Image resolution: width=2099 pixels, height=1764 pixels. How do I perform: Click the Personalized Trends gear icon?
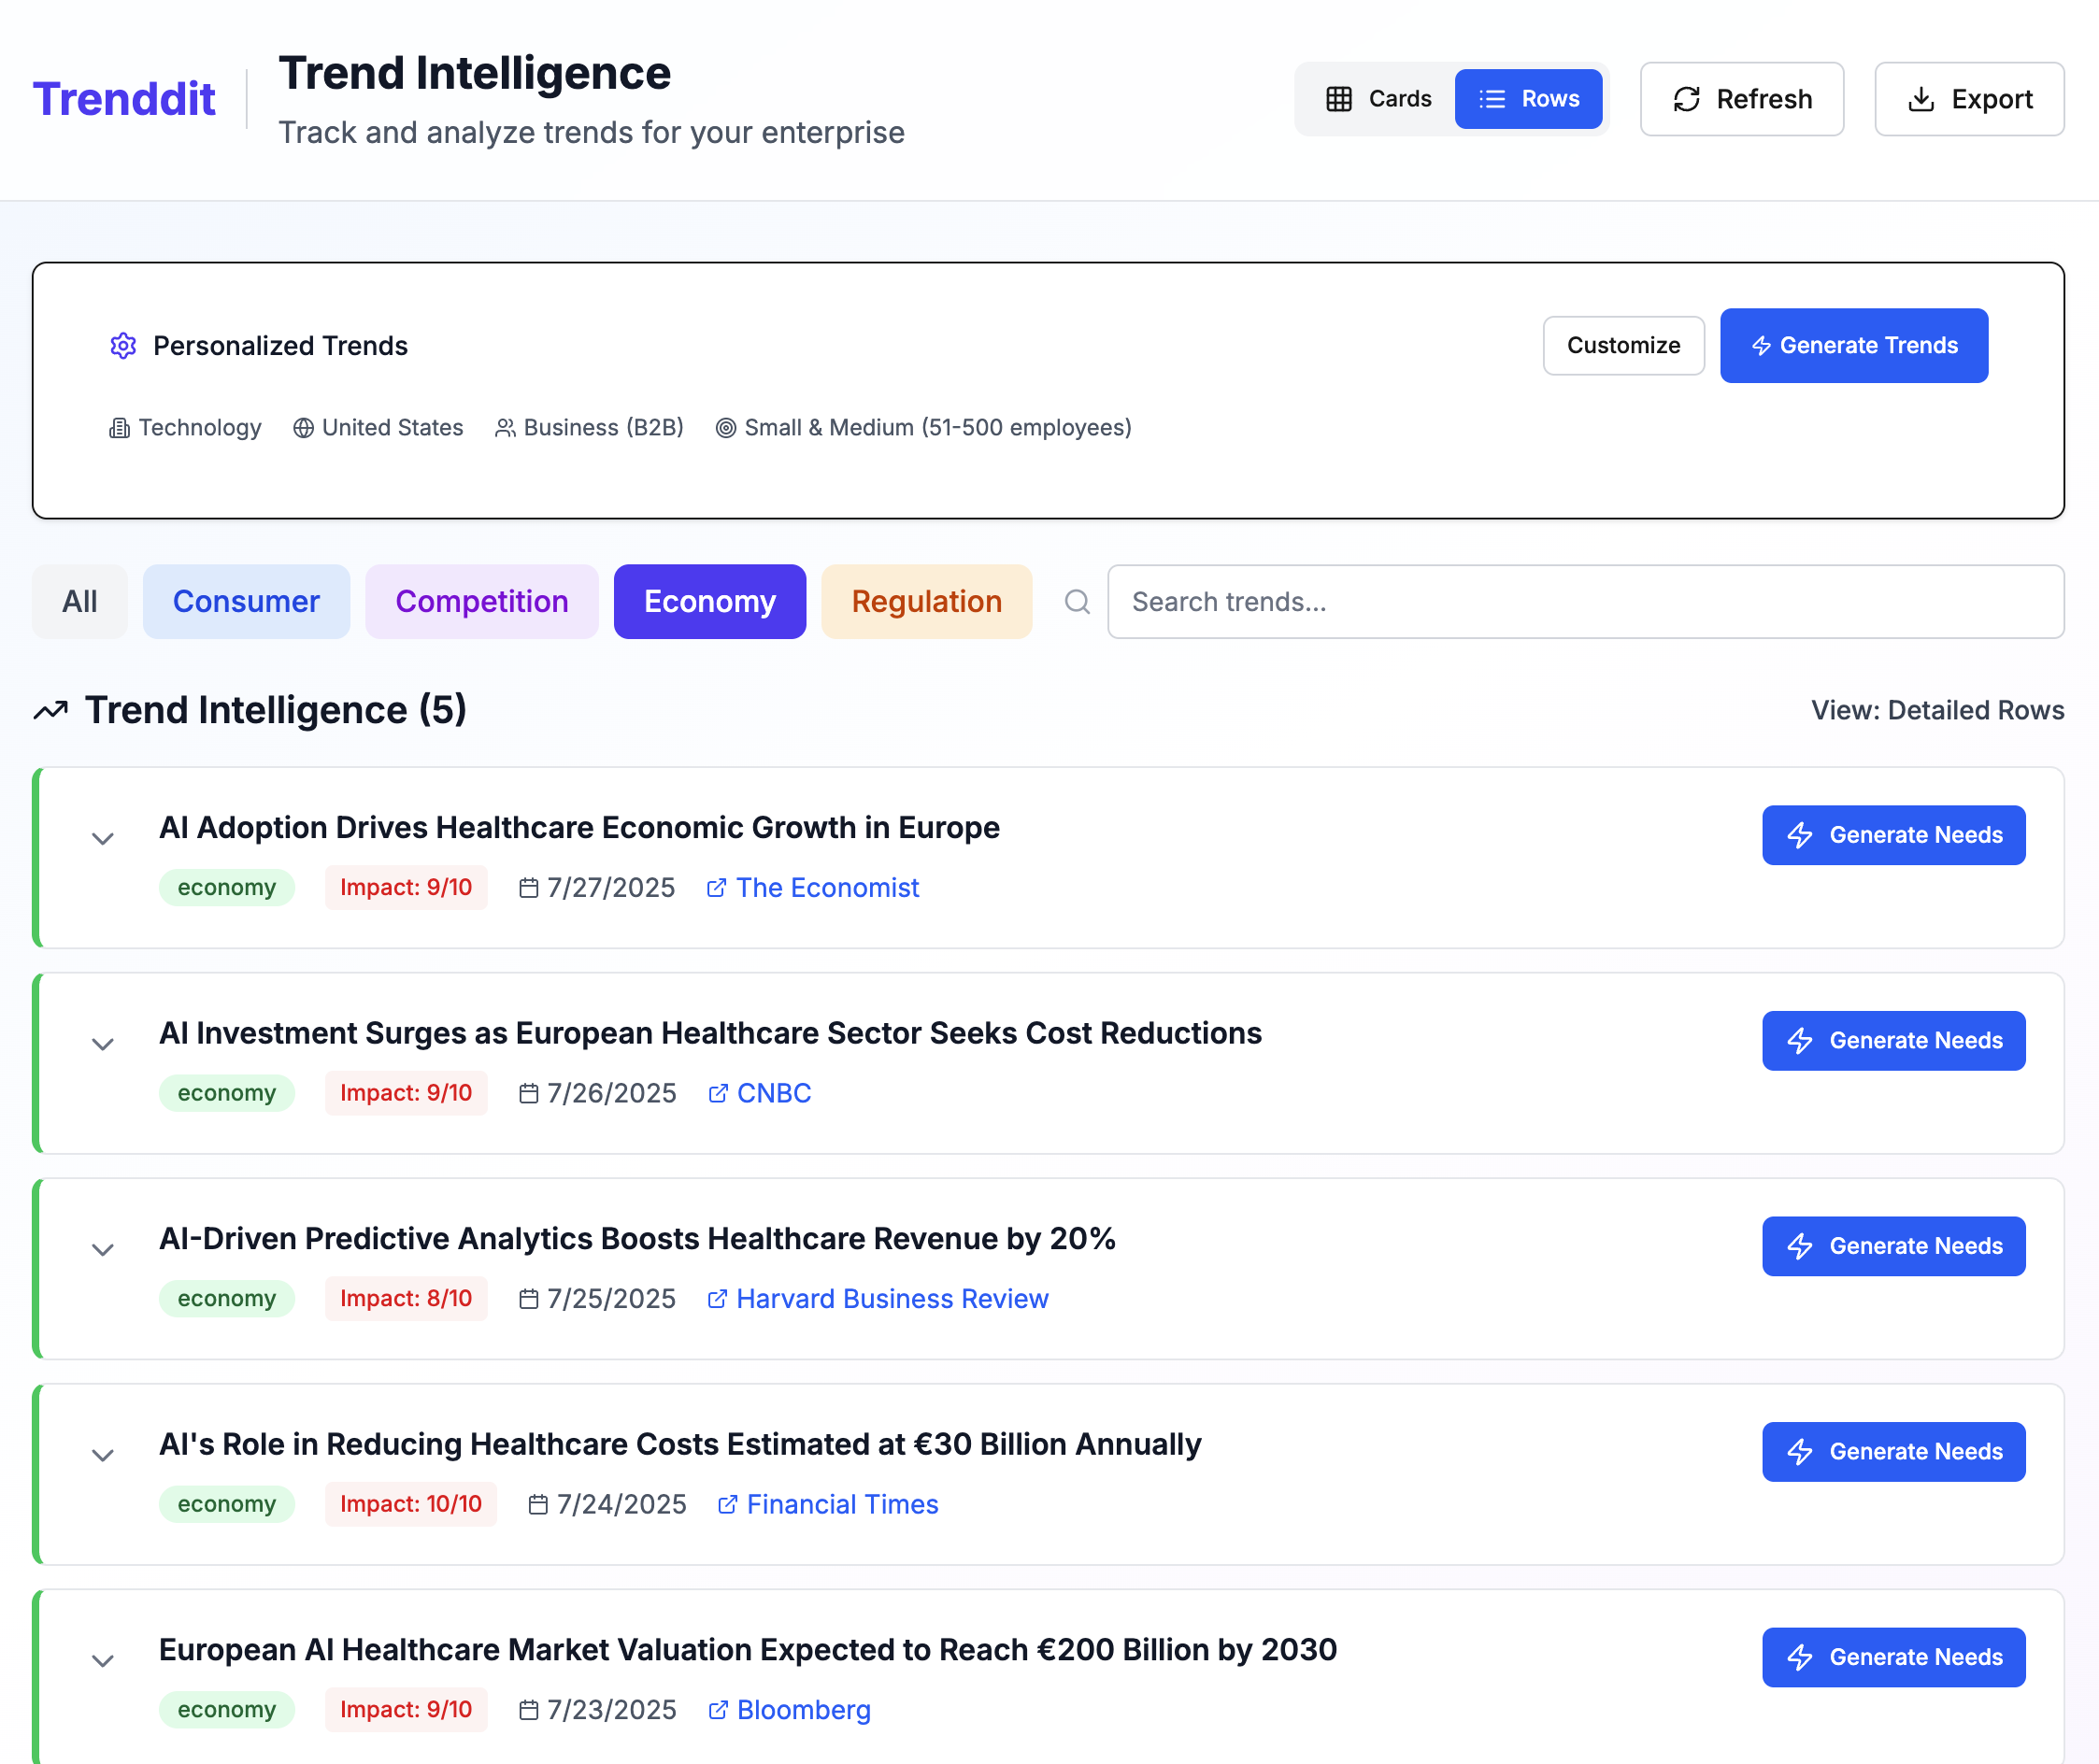click(123, 346)
